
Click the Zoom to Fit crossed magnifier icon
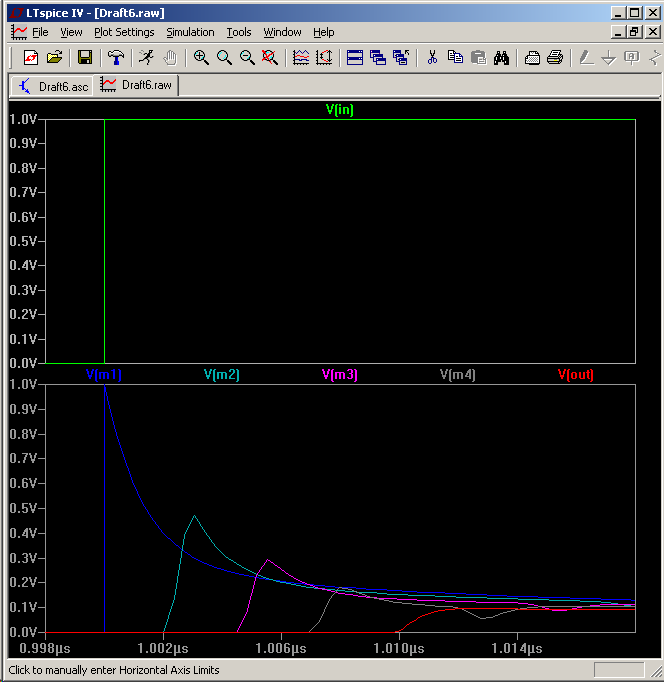click(270, 57)
